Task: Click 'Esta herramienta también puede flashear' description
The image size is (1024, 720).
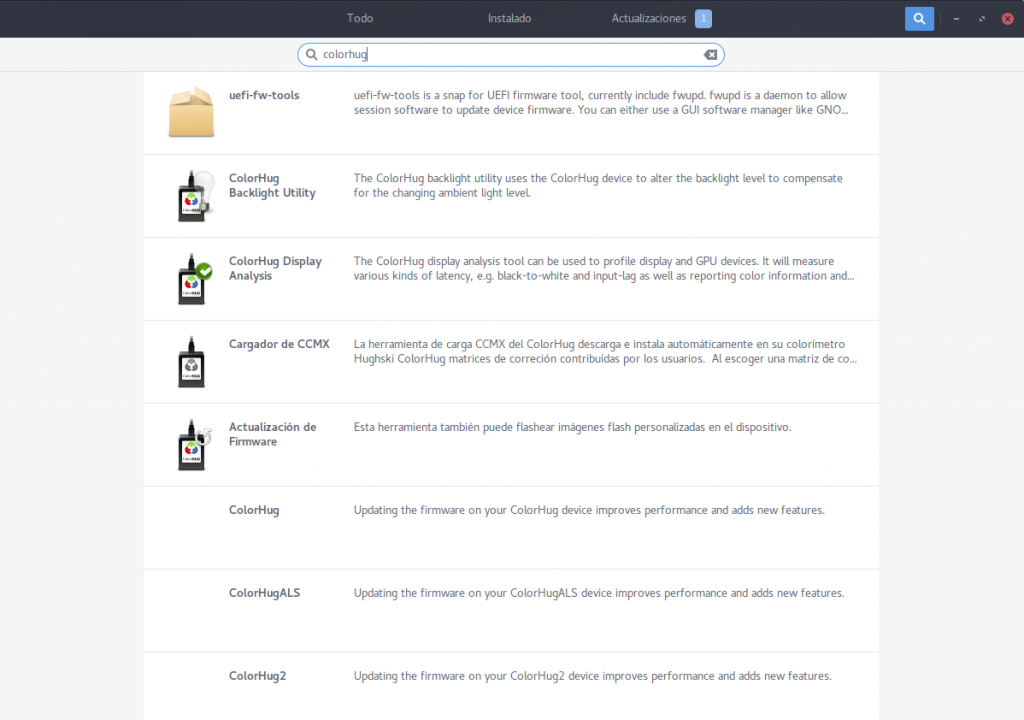Action: [x=573, y=427]
